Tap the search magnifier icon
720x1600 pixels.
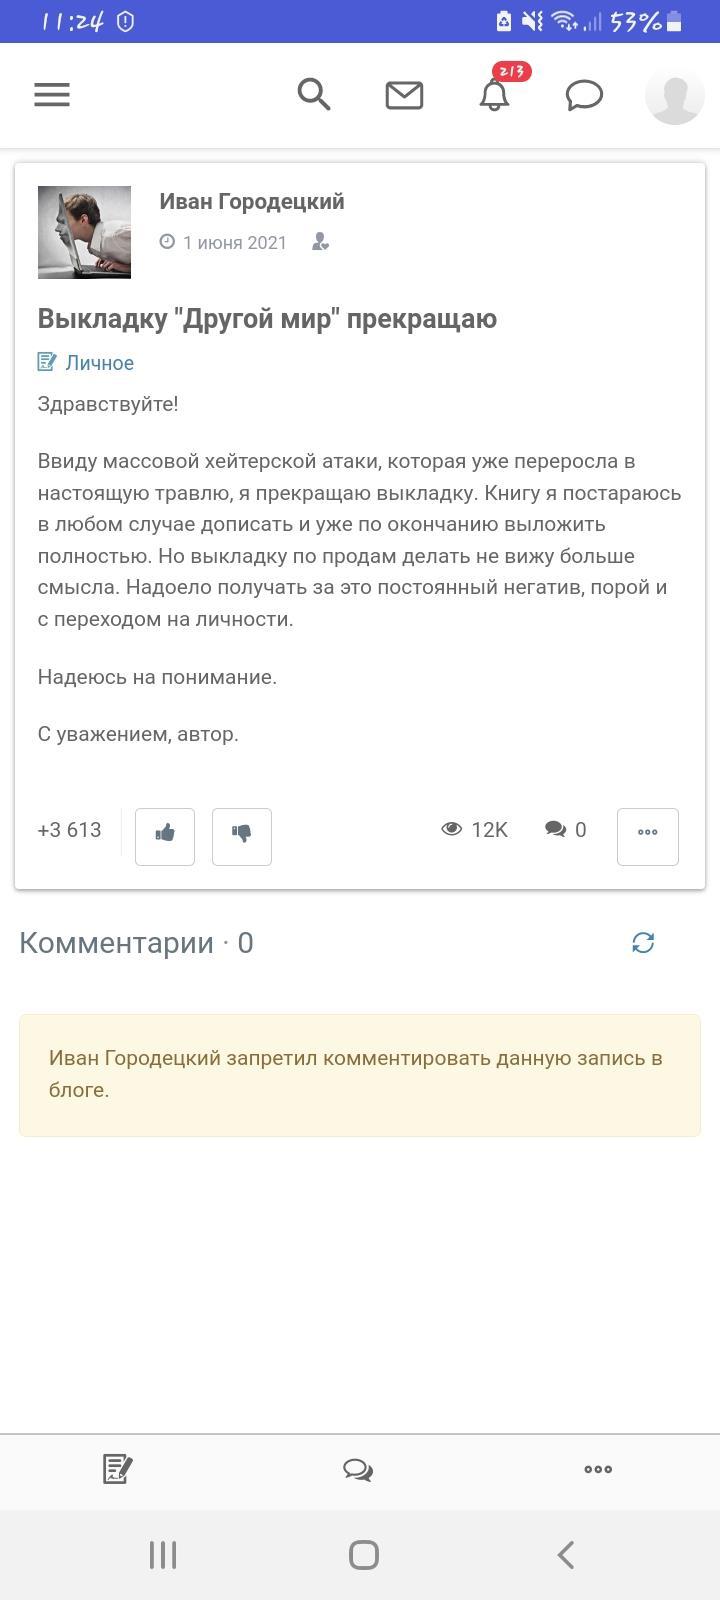pos(314,95)
